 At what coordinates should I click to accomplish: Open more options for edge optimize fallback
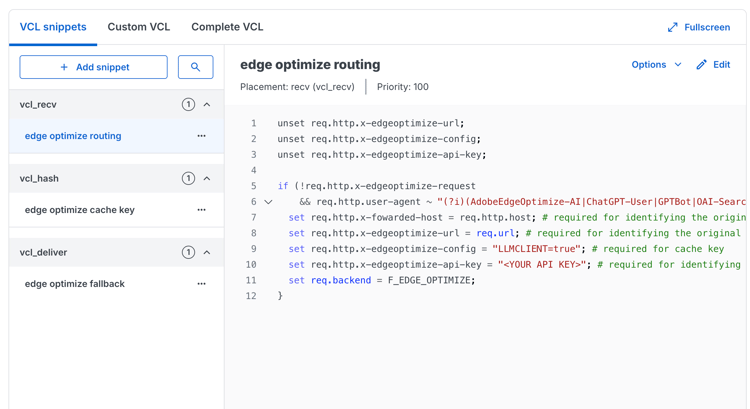click(202, 284)
